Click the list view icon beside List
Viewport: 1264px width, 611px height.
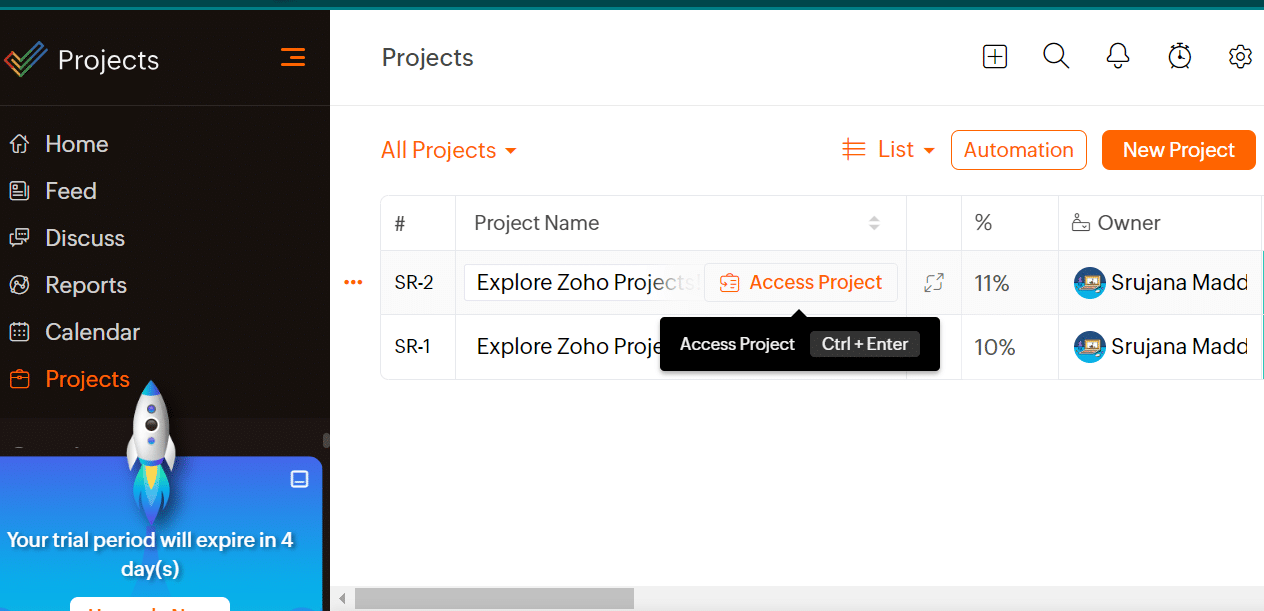854,150
